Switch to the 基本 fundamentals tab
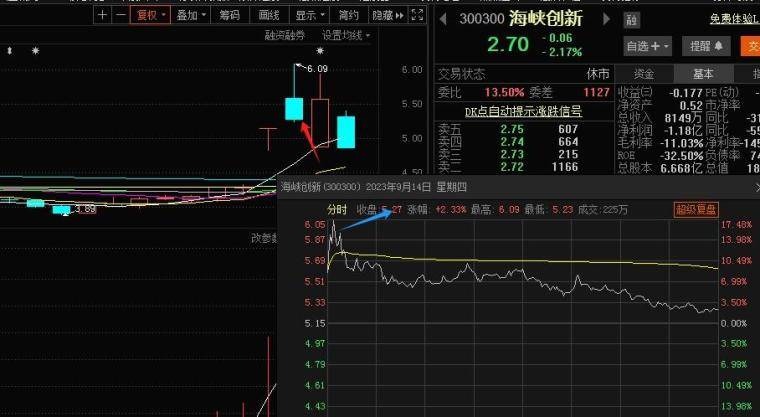760x417 pixels. 703,74
